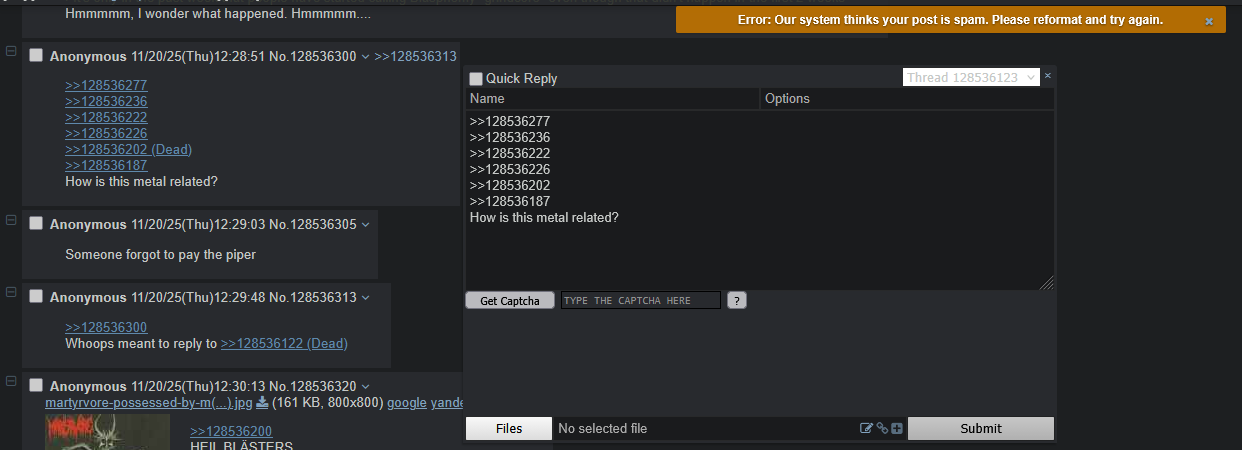The height and width of the screenshot is (450, 1242).
Task: Submit the quick reply post
Action: pyautogui.click(x=981, y=428)
